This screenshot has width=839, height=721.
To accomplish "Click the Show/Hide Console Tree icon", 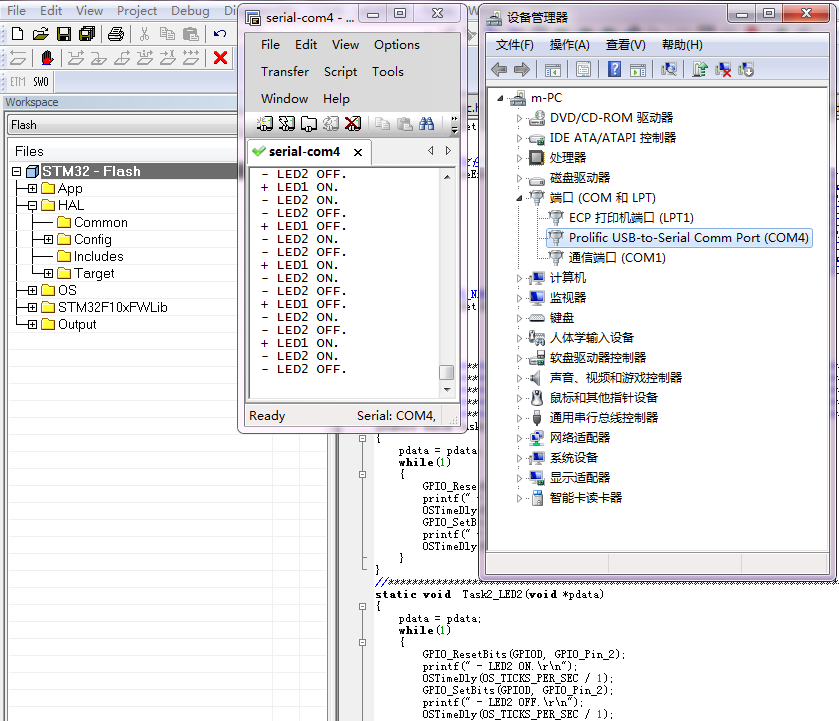I will [x=553, y=70].
